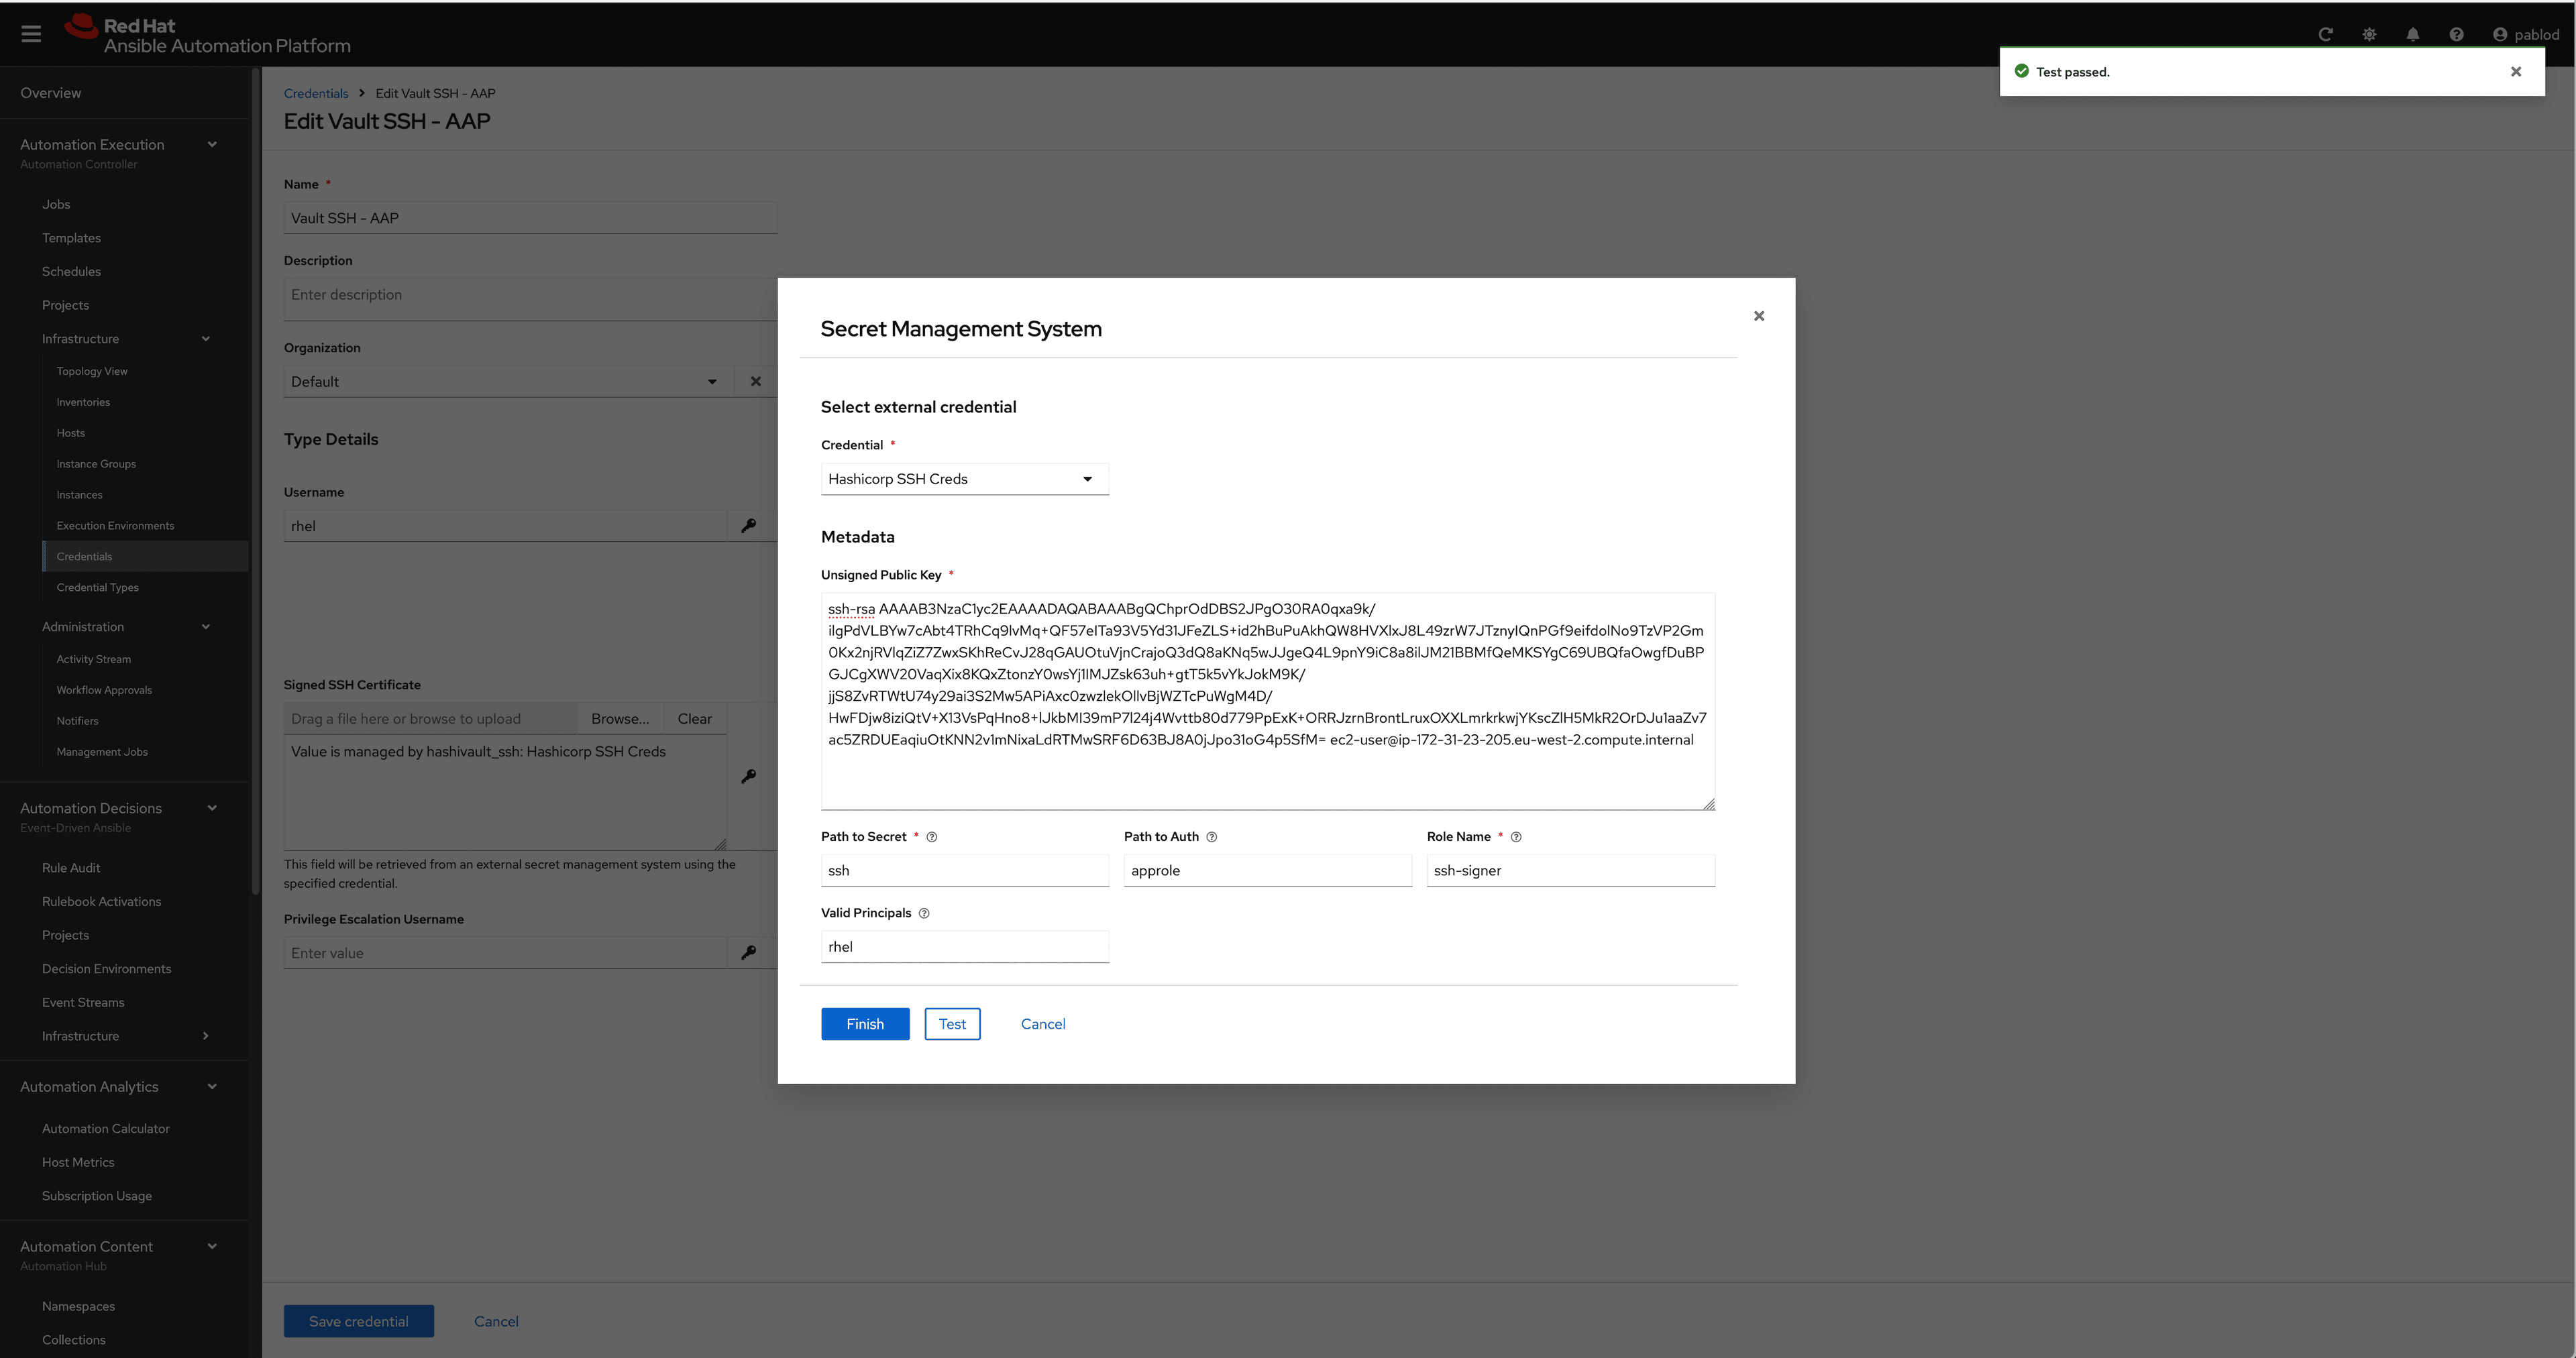Toggle the navigation sidebar hamburger menu

tap(30, 33)
